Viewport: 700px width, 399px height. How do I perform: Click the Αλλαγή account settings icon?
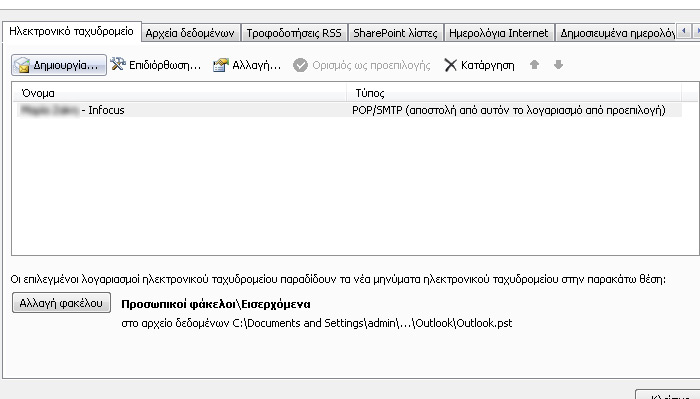[x=221, y=65]
